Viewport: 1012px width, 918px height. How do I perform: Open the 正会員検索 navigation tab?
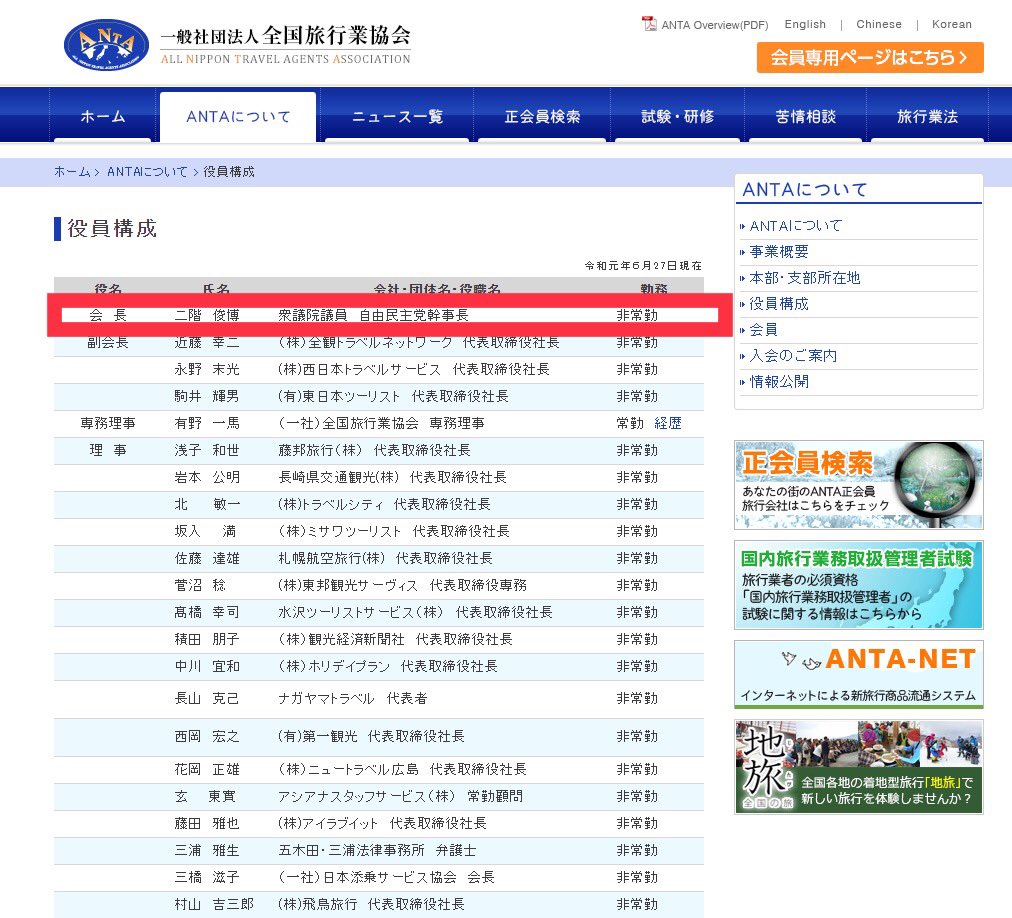[x=542, y=116]
